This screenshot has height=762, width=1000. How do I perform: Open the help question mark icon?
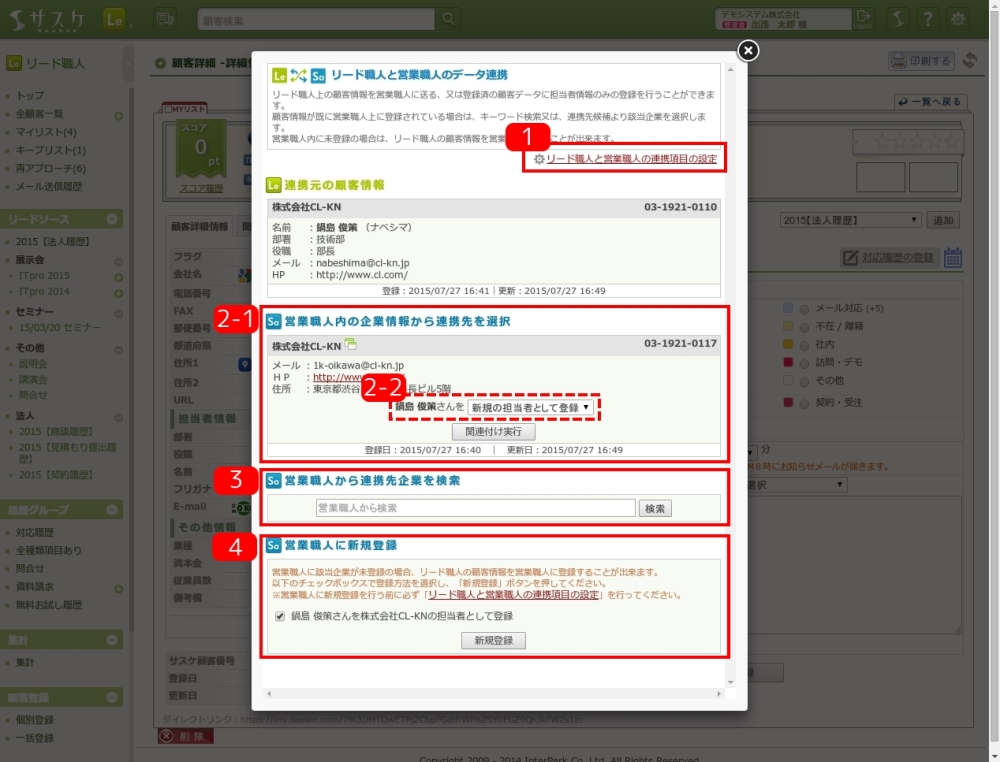click(x=928, y=19)
